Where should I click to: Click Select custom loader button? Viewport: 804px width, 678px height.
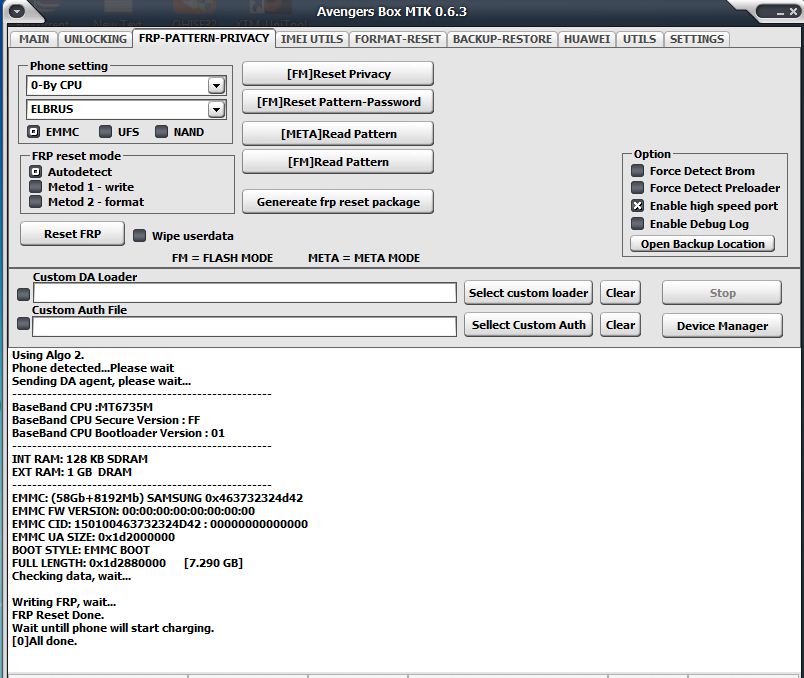click(x=528, y=293)
